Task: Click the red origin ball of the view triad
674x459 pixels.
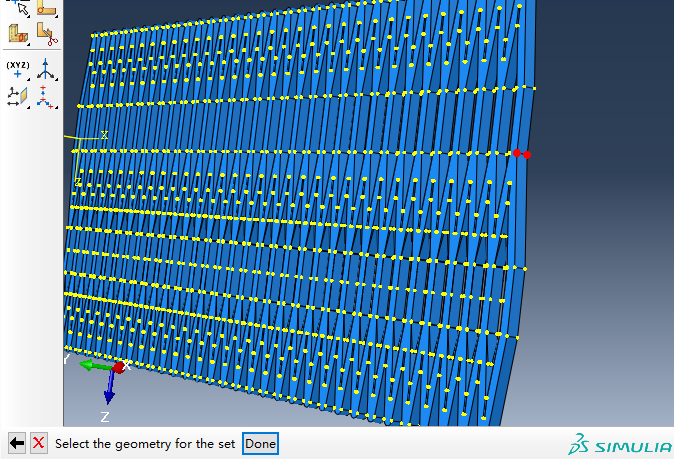Action: (118, 368)
